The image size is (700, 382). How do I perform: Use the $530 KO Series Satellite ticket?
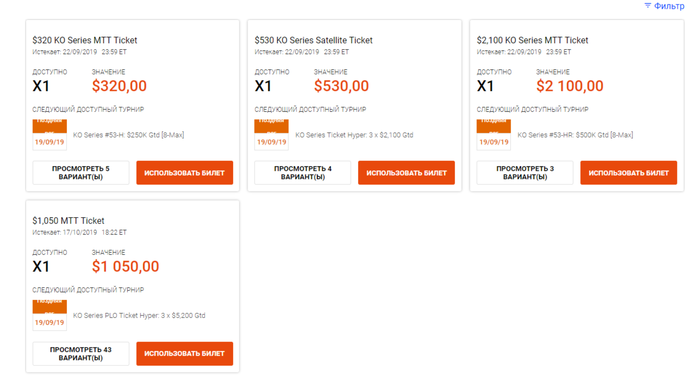pos(406,173)
